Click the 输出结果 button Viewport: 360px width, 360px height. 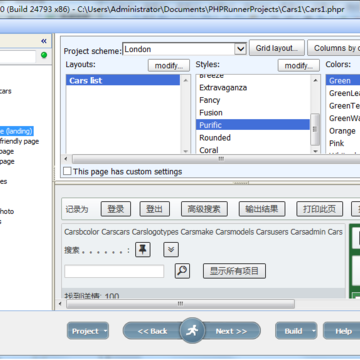coord(262,209)
